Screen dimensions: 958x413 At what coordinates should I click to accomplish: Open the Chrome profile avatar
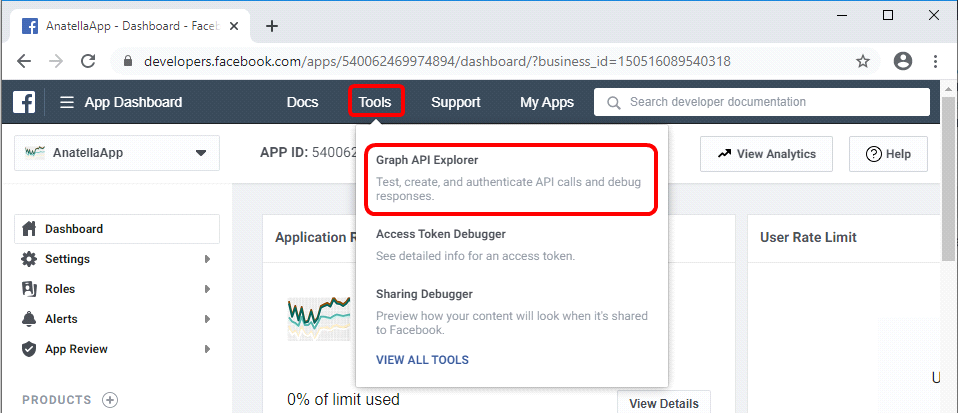[902, 61]
